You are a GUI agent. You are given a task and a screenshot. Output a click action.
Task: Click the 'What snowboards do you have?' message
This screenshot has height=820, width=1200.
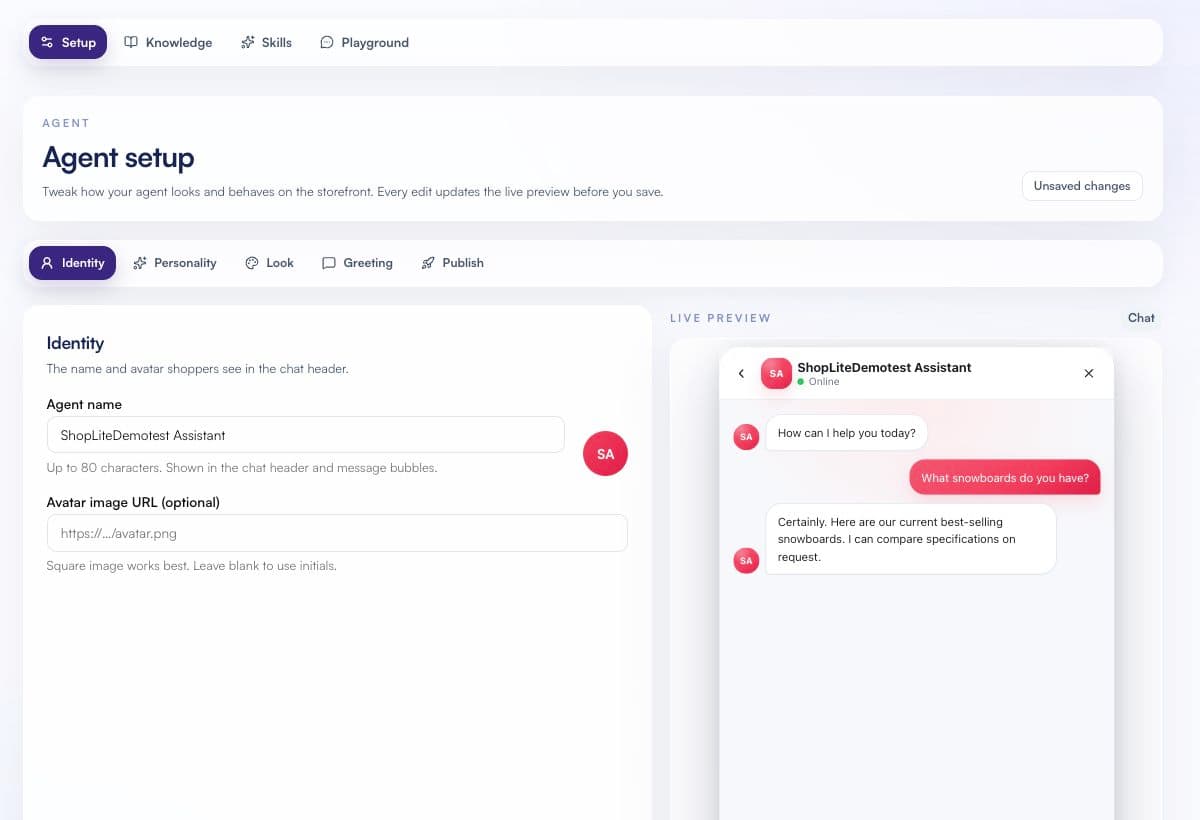(x=1005, y=478)
